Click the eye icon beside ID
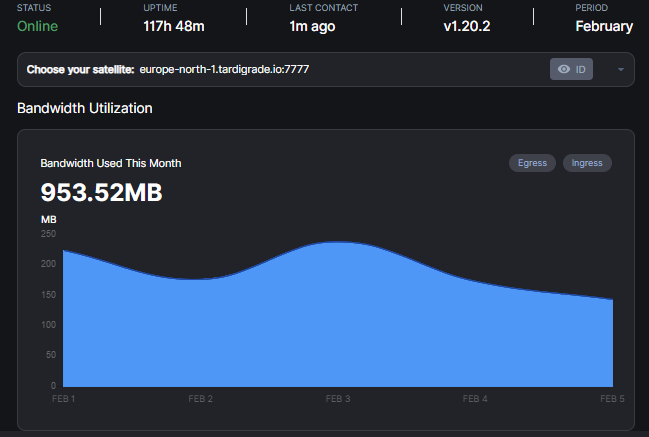This screenshot has width=649, height=437. pos(564,69)
